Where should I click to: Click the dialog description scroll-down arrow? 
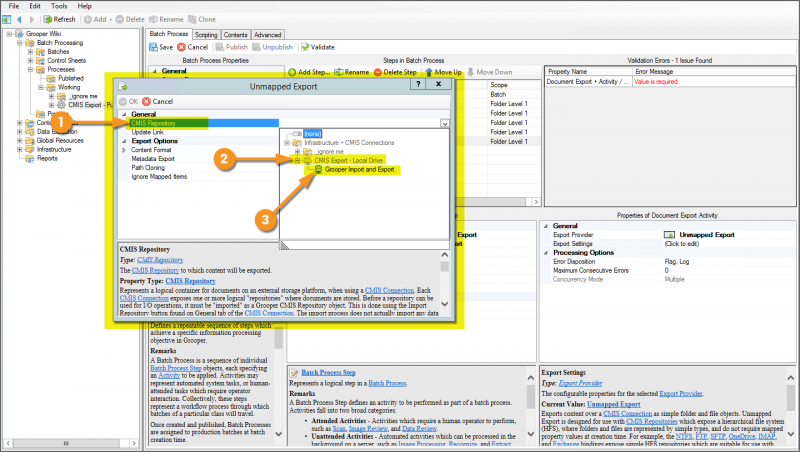click(444, 304)
